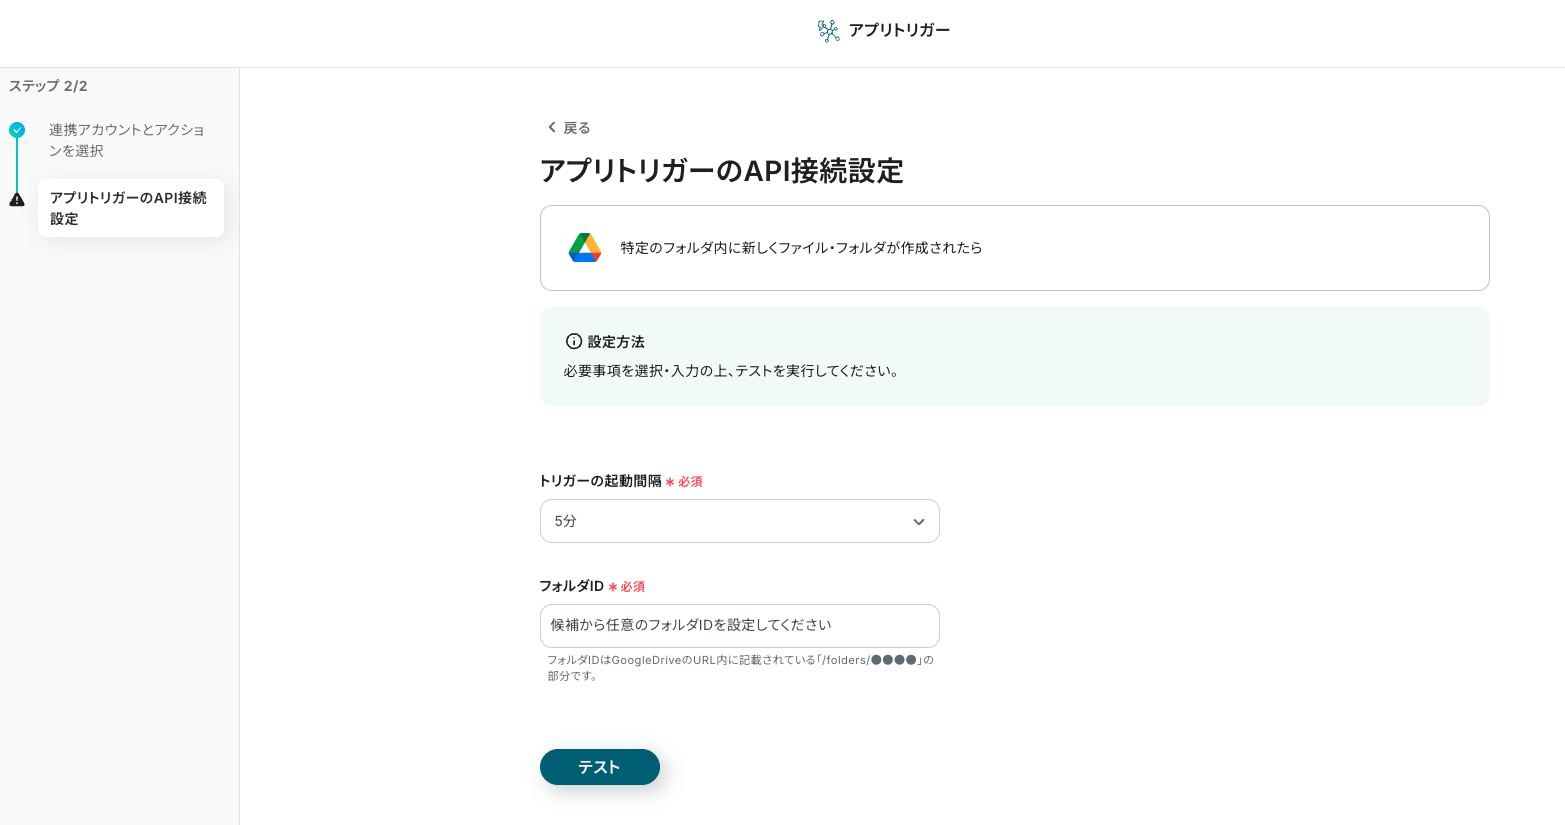
Task: Click the ステップ 2/2 label
Action: click(x=48, y=86)
